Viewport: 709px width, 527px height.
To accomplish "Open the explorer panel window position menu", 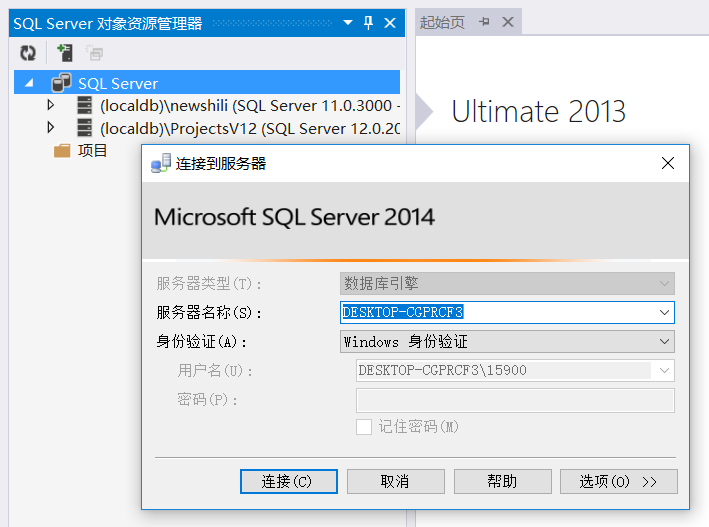I will tap(348, 22).
